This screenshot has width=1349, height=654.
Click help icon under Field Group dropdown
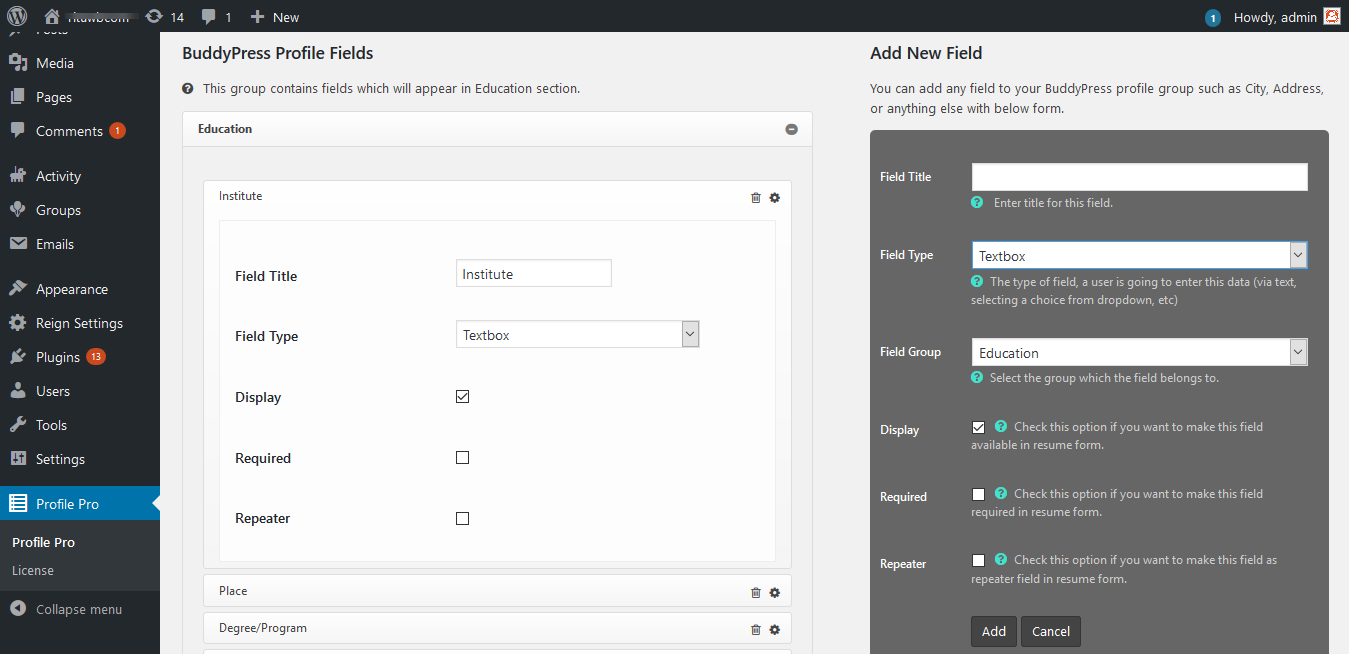pyautogui.click(x=977, y=378)
